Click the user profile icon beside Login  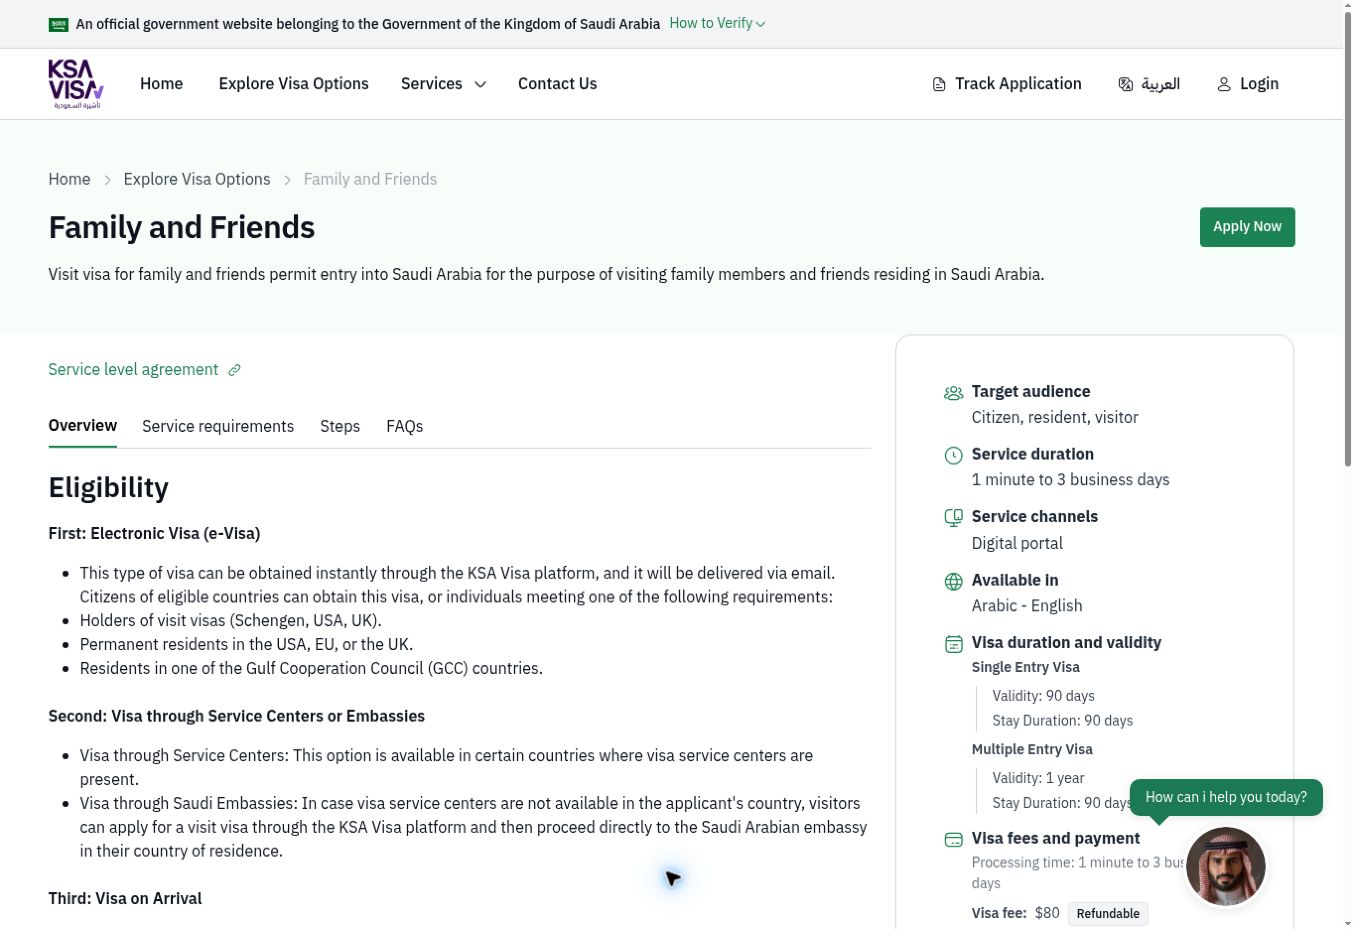1224,84
